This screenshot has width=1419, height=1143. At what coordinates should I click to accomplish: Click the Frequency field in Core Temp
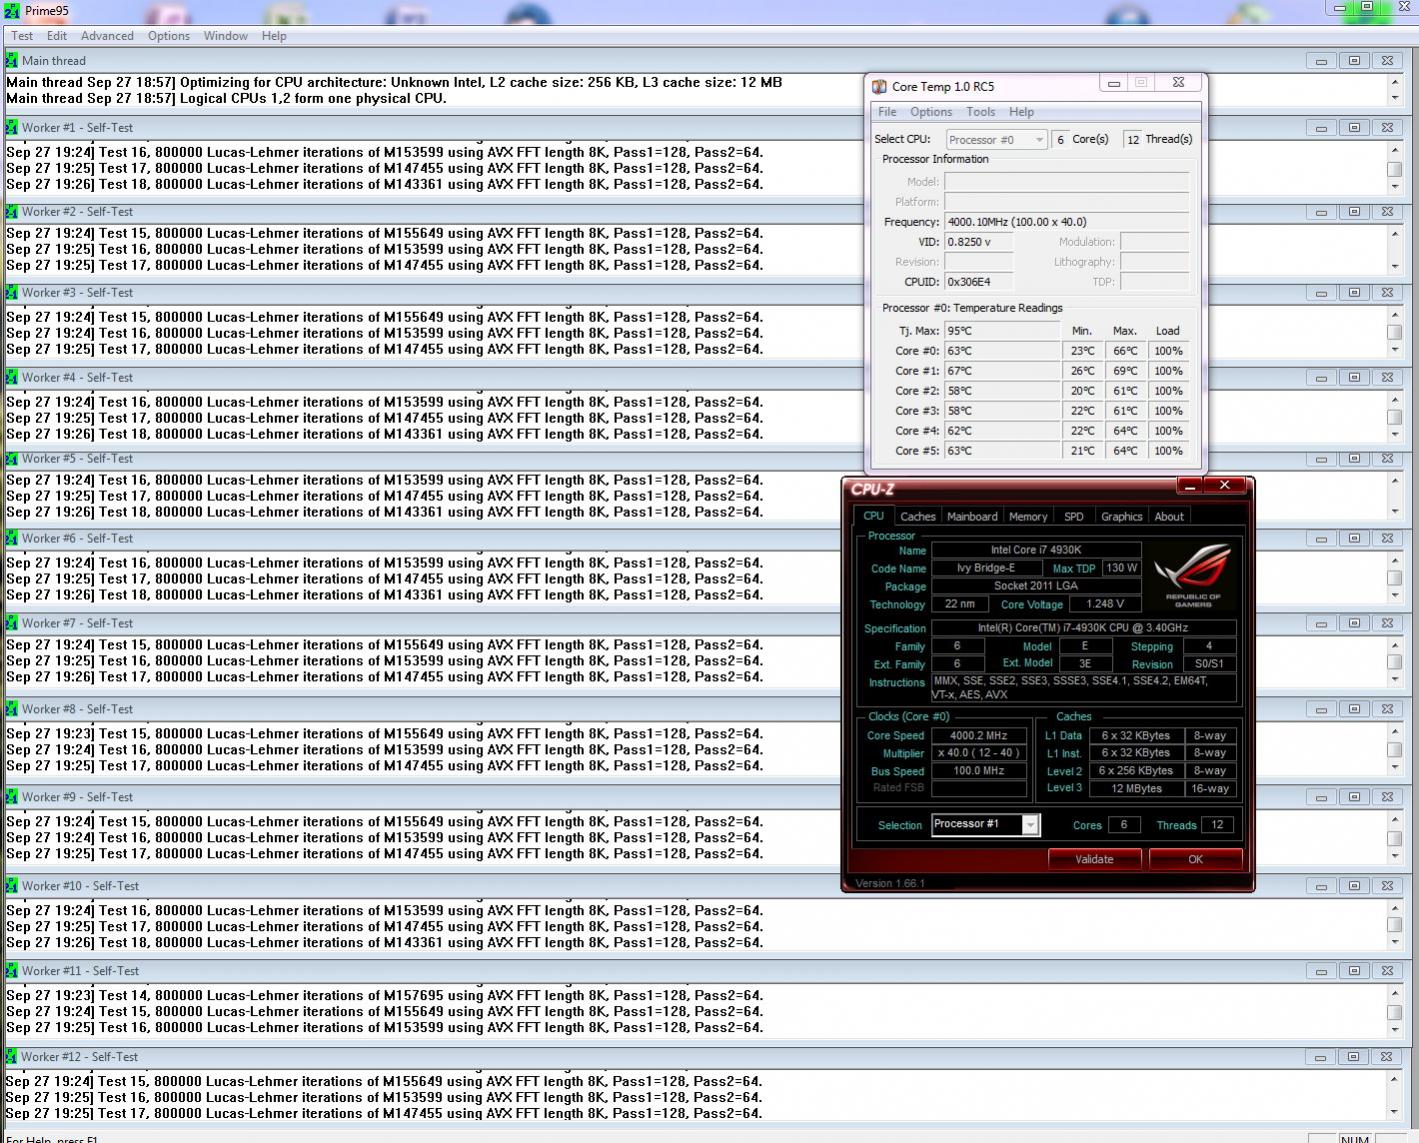1066,222
